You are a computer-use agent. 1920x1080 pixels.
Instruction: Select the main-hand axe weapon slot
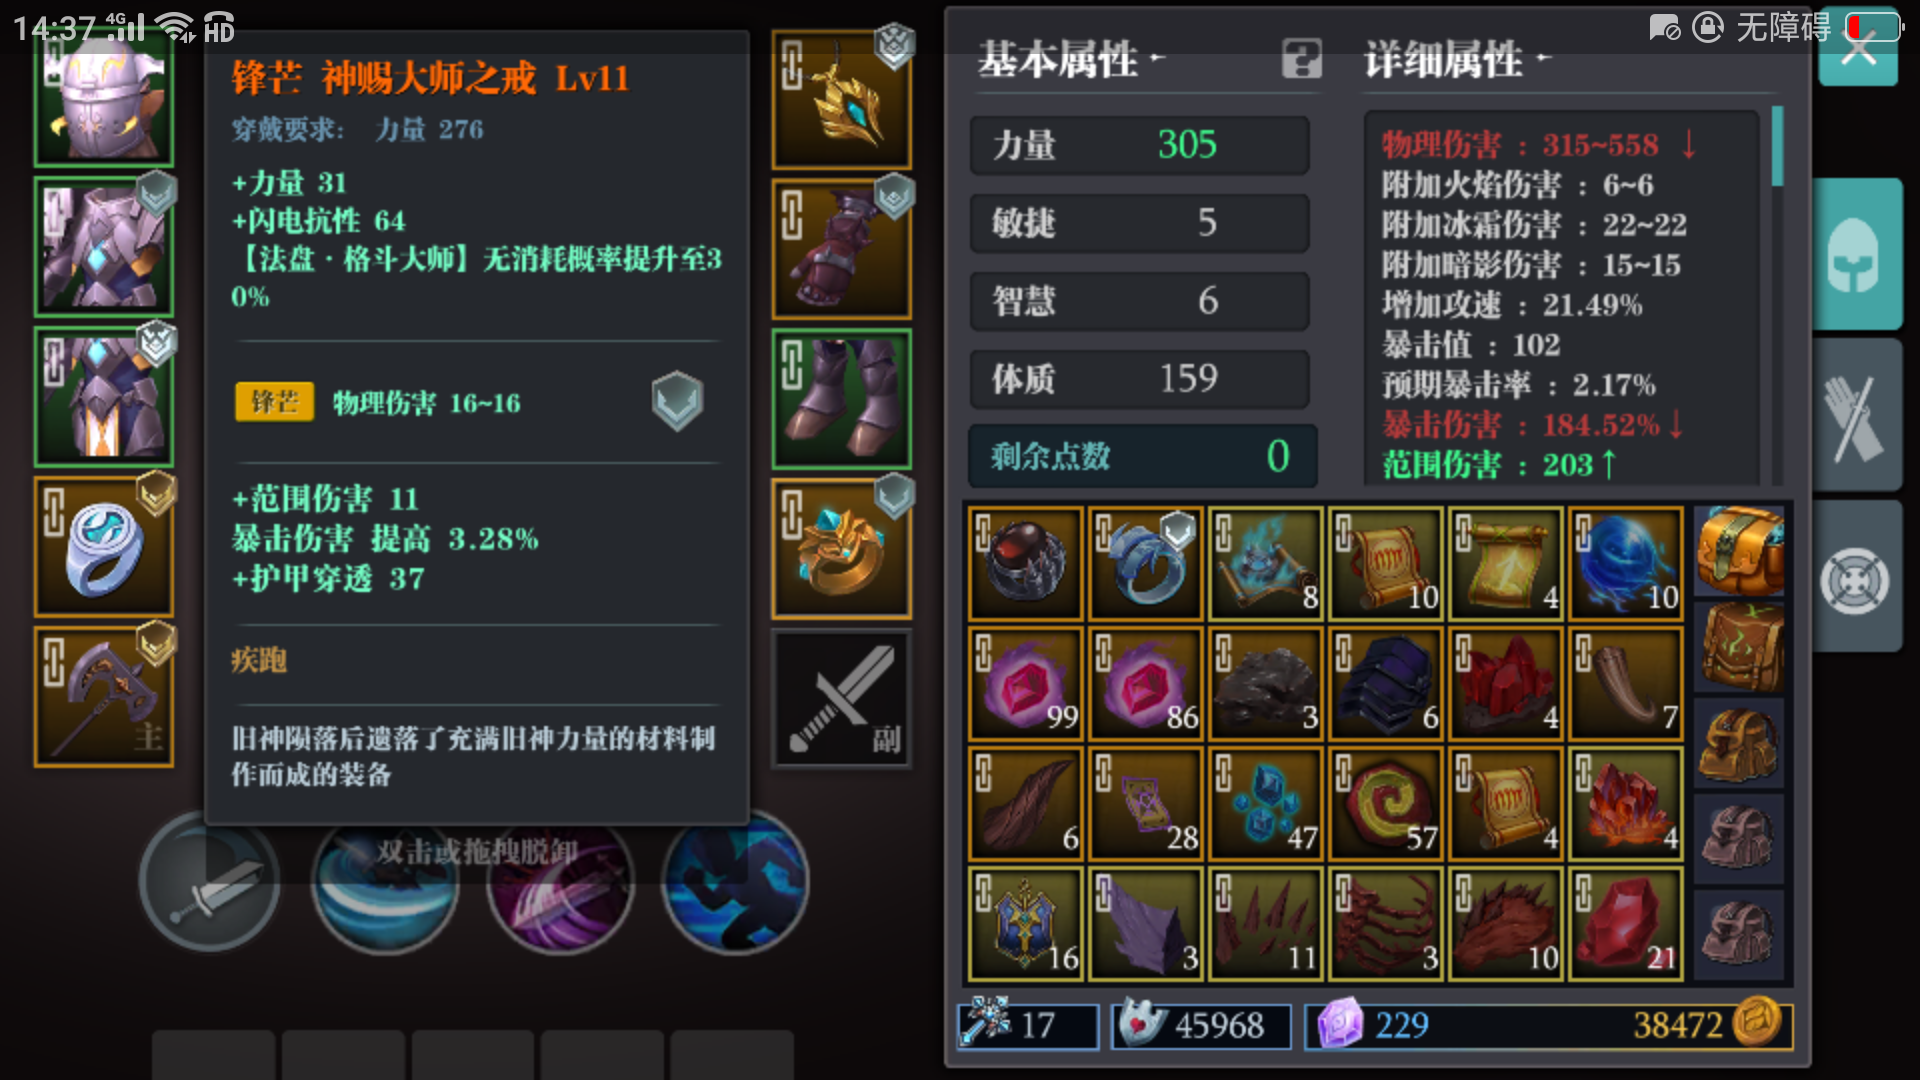(104, 697)
